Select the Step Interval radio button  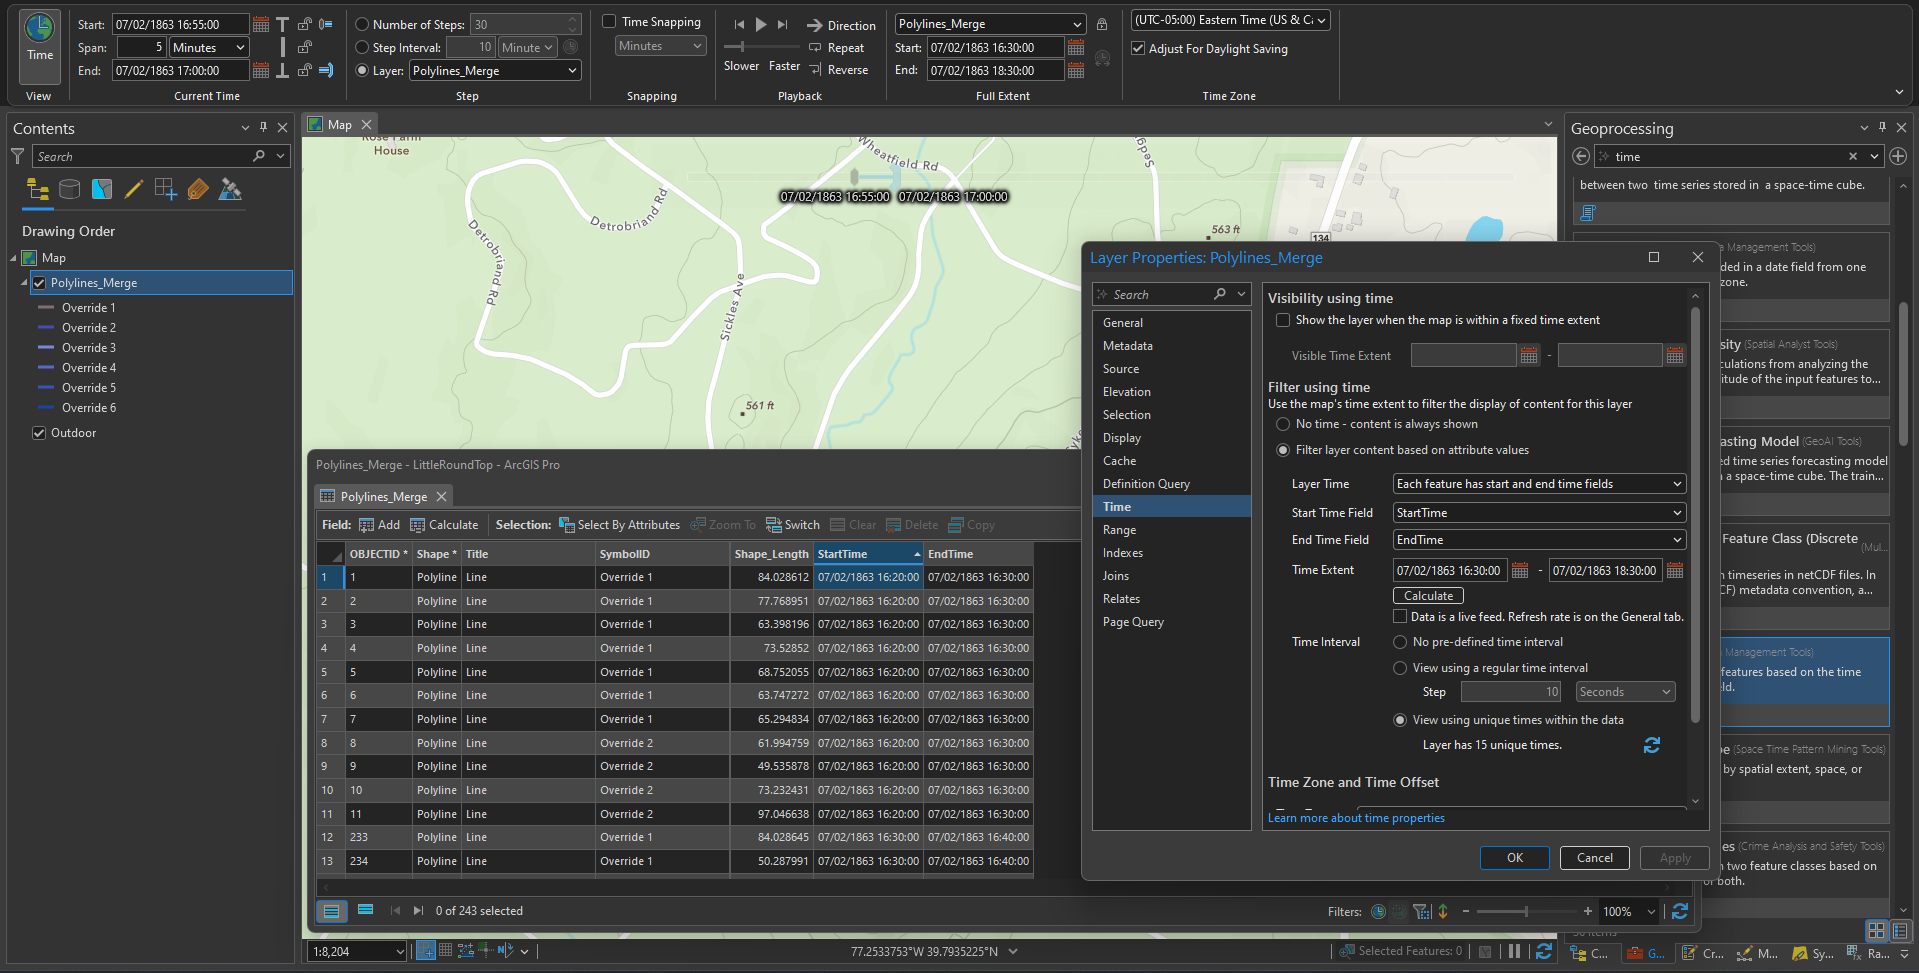point(361,47)
